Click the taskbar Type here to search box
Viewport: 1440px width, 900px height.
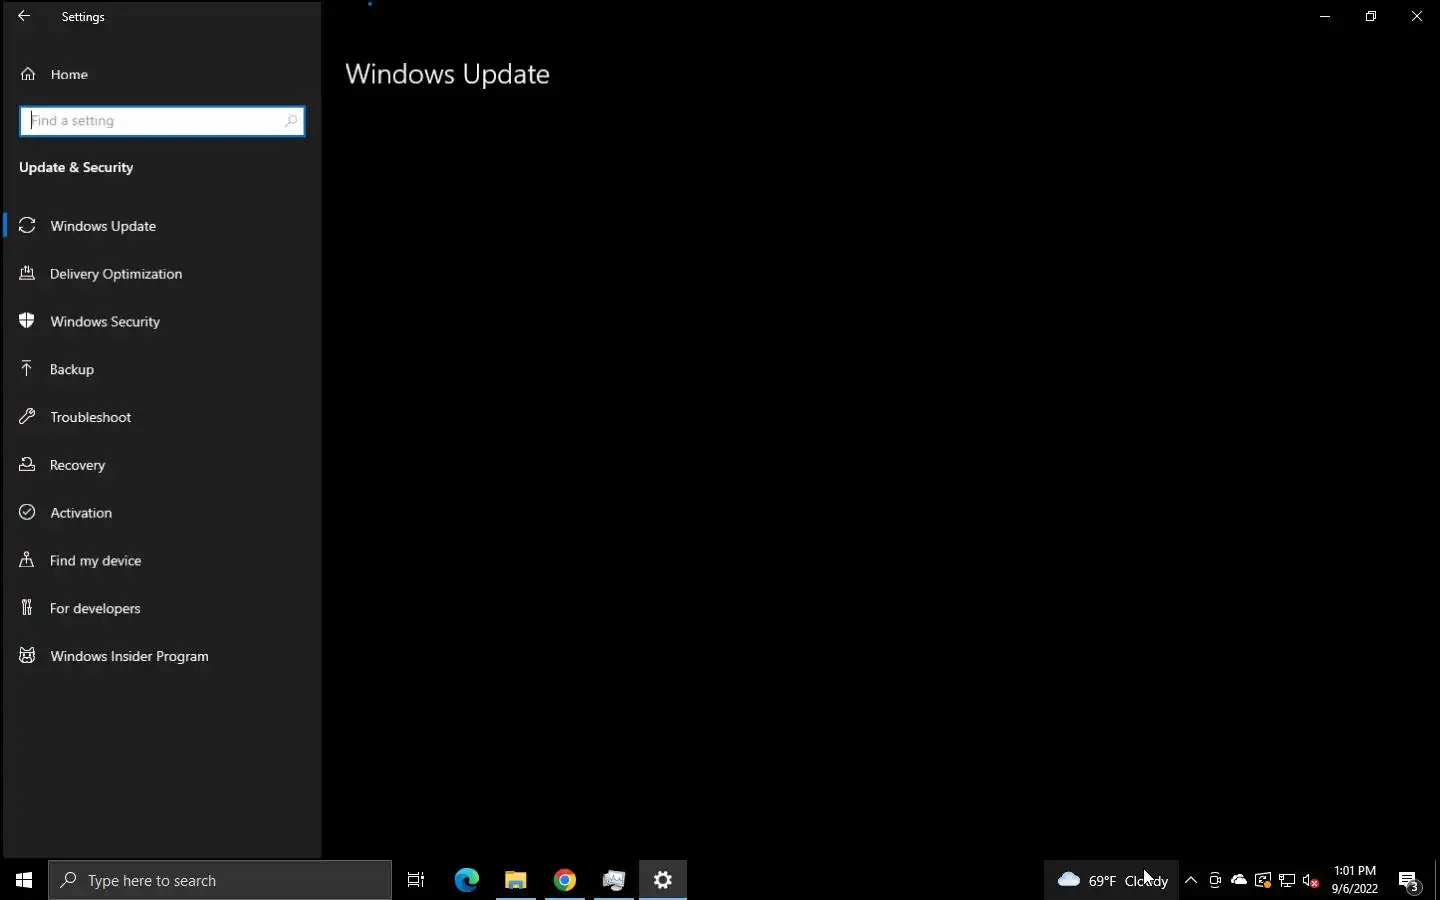220,880
